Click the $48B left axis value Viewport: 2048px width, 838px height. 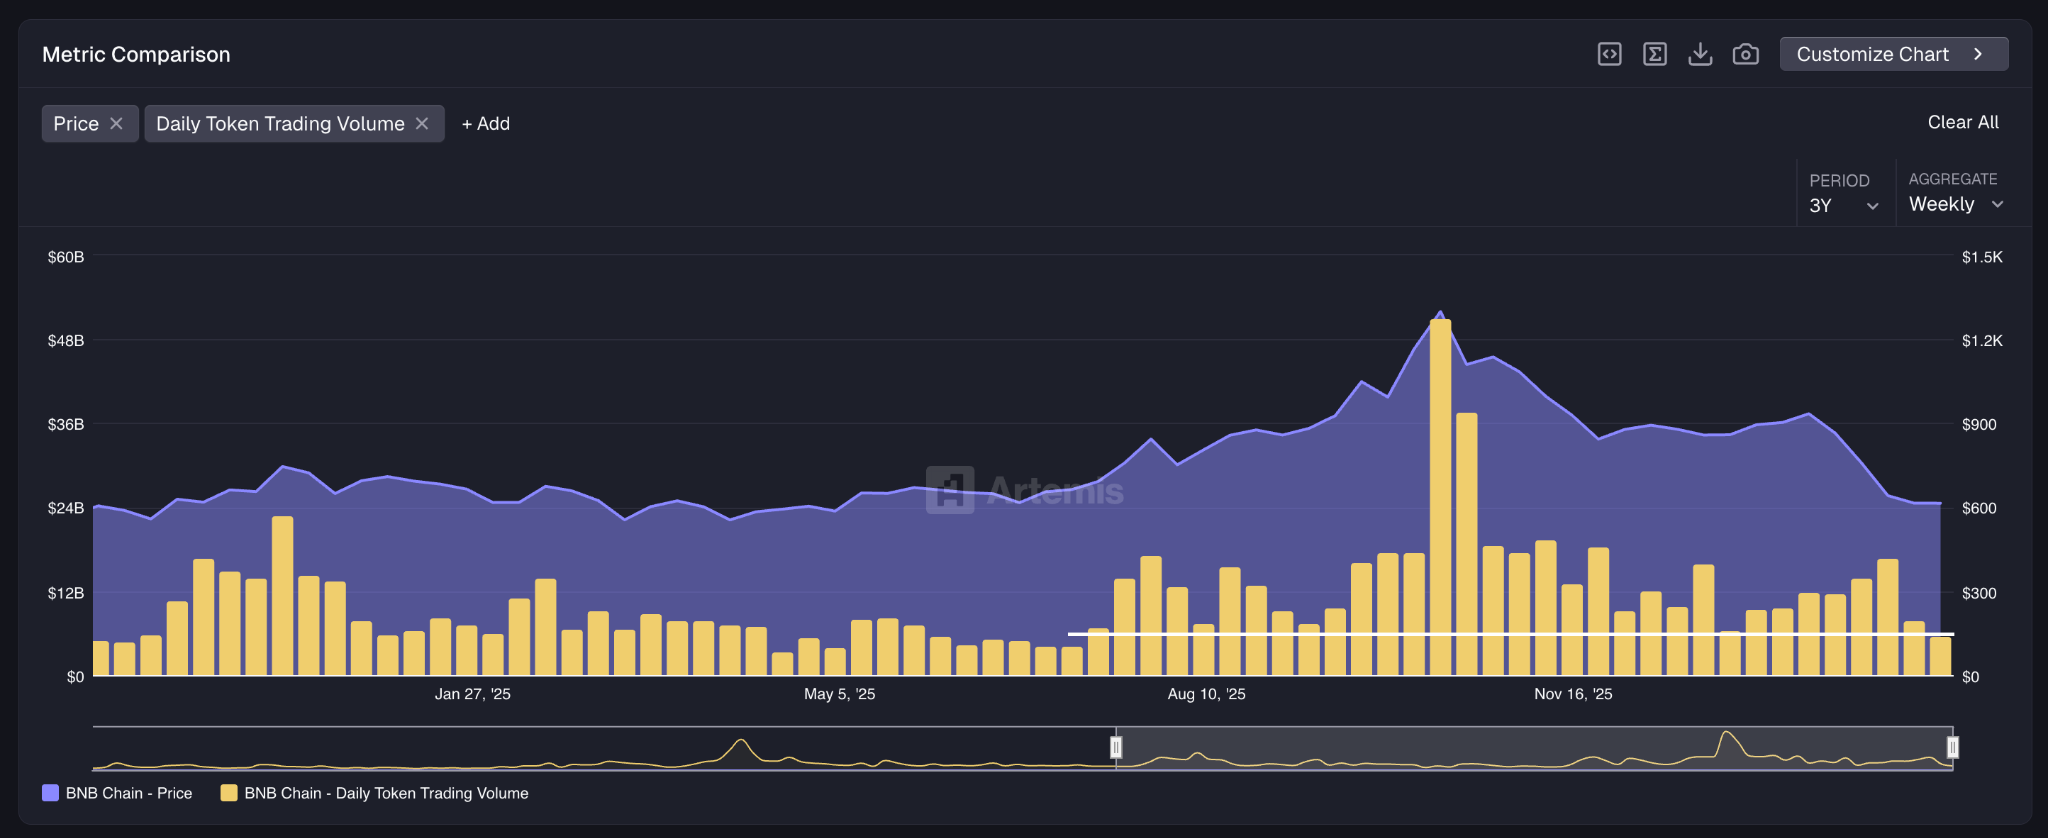coord(66,341)
